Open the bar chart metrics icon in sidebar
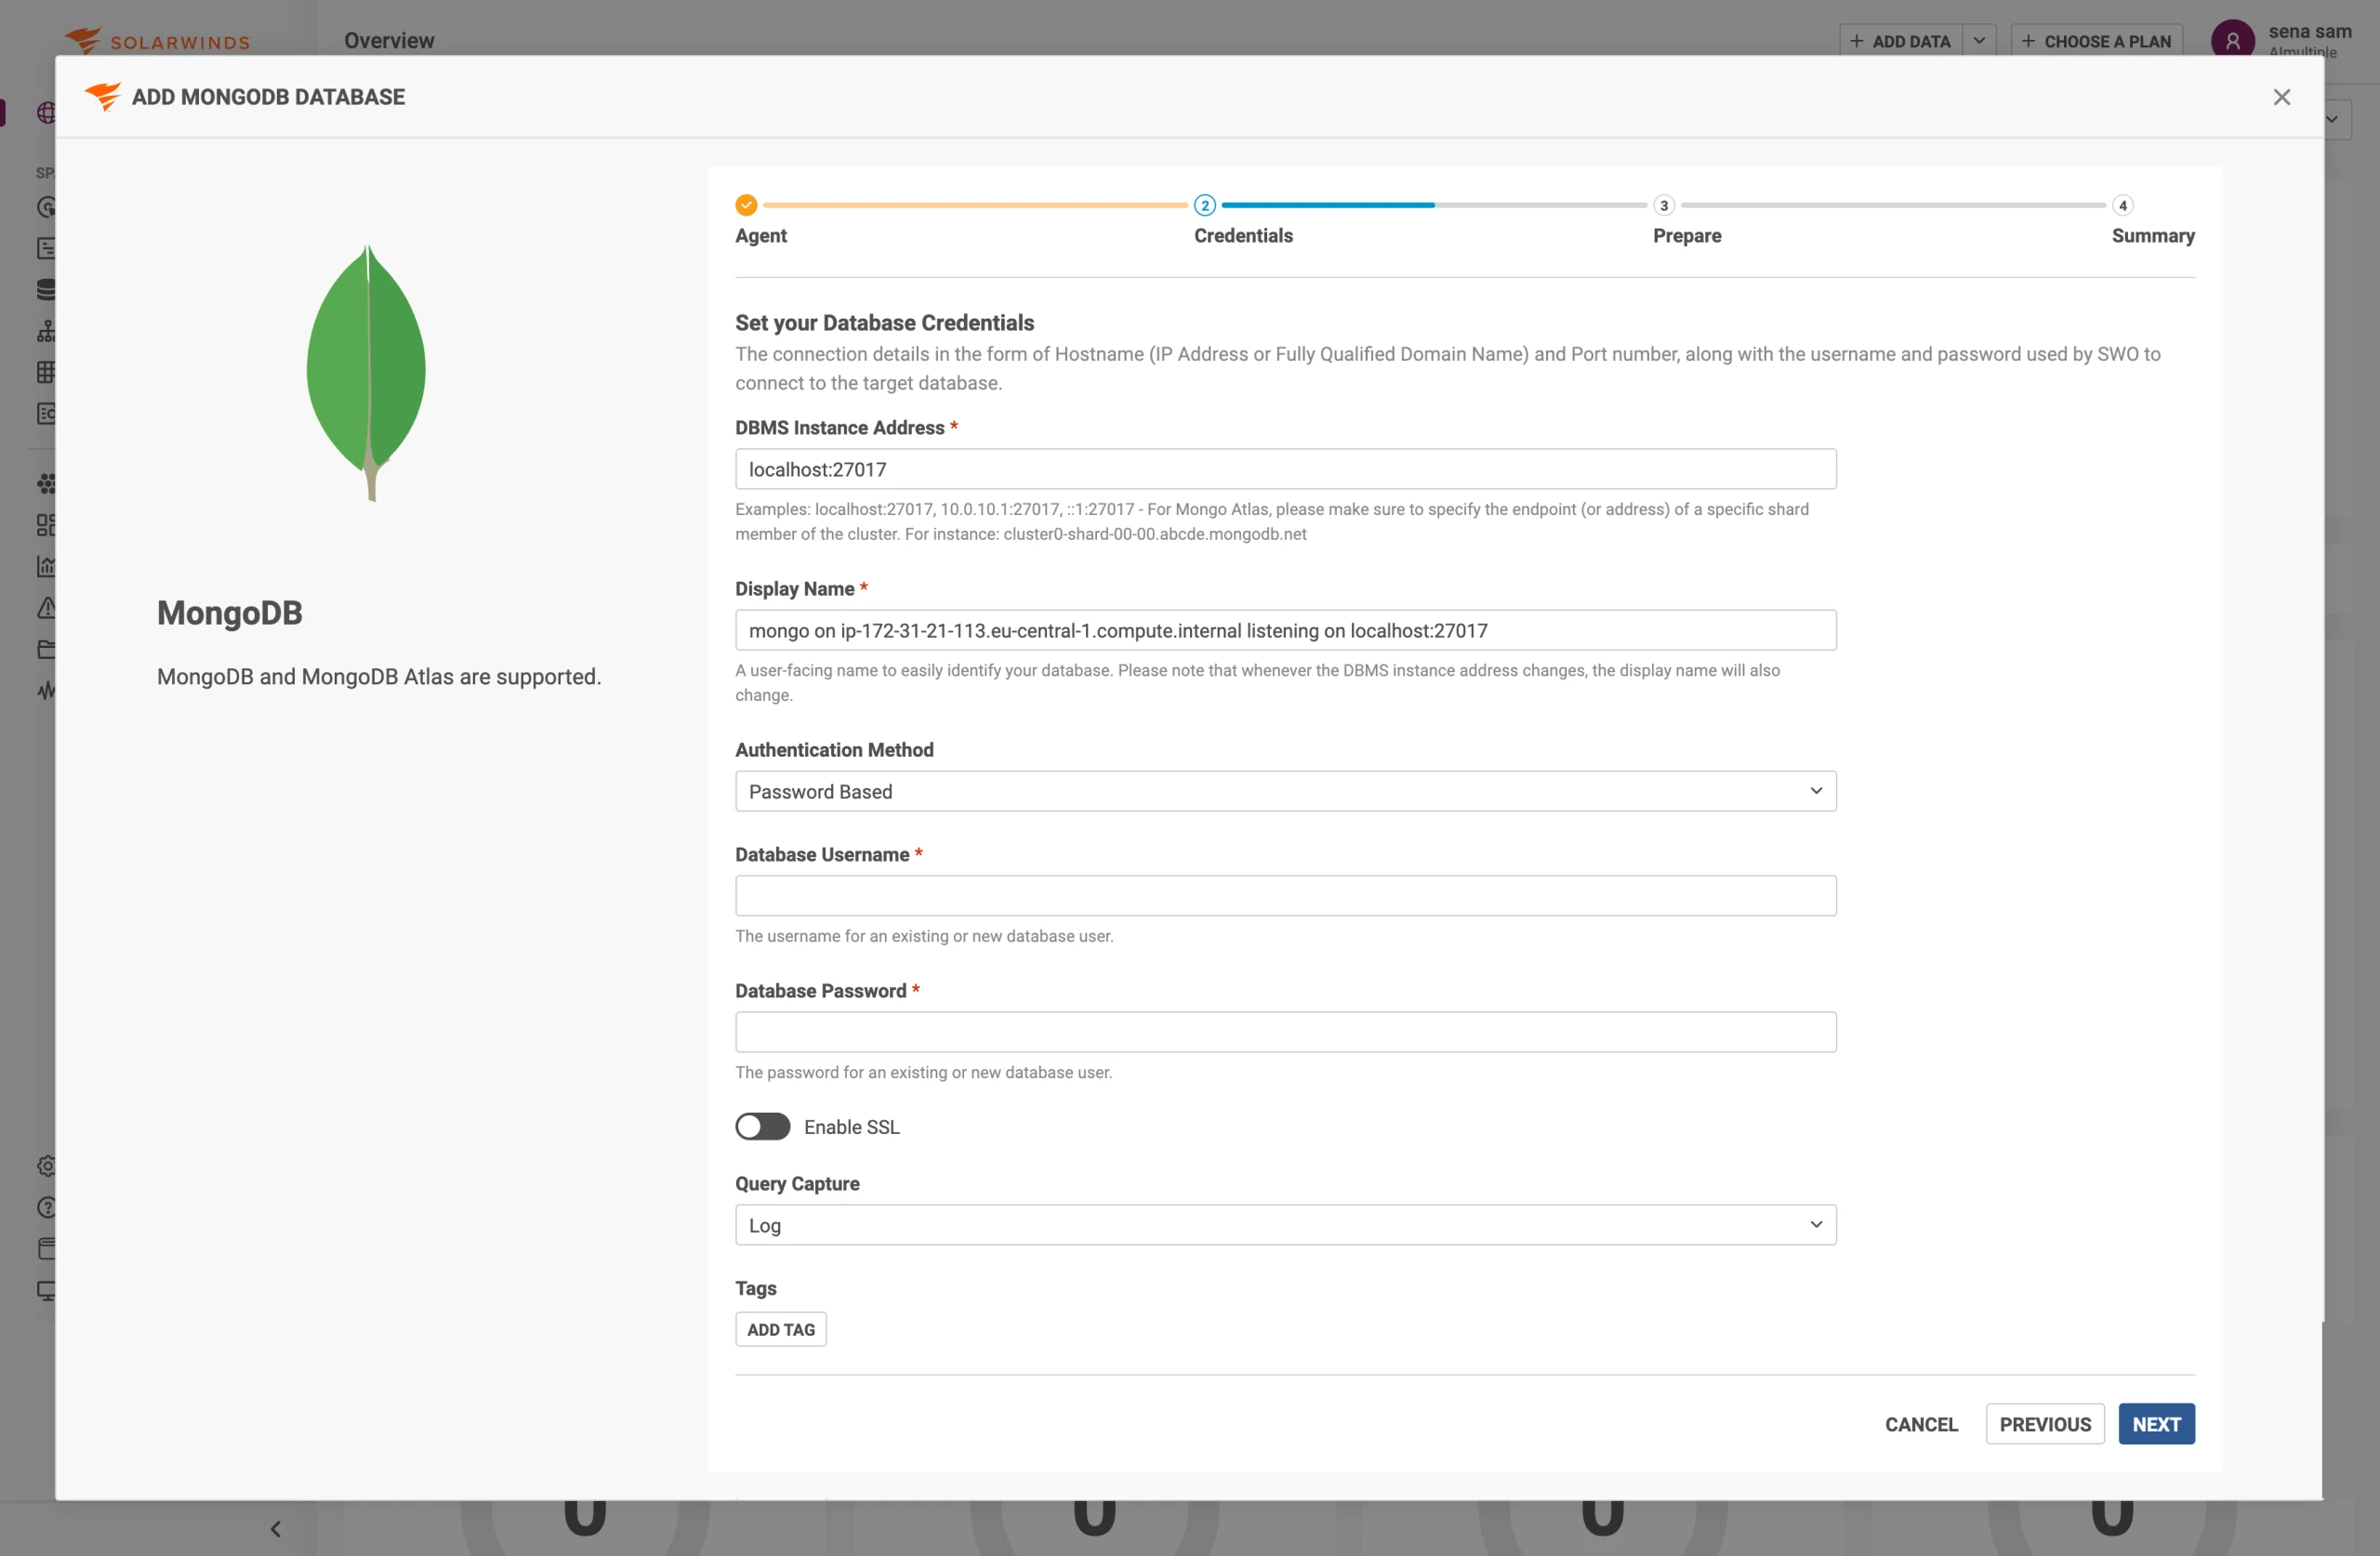This screenshot has height=1556, width=2380. pos(46,566)
